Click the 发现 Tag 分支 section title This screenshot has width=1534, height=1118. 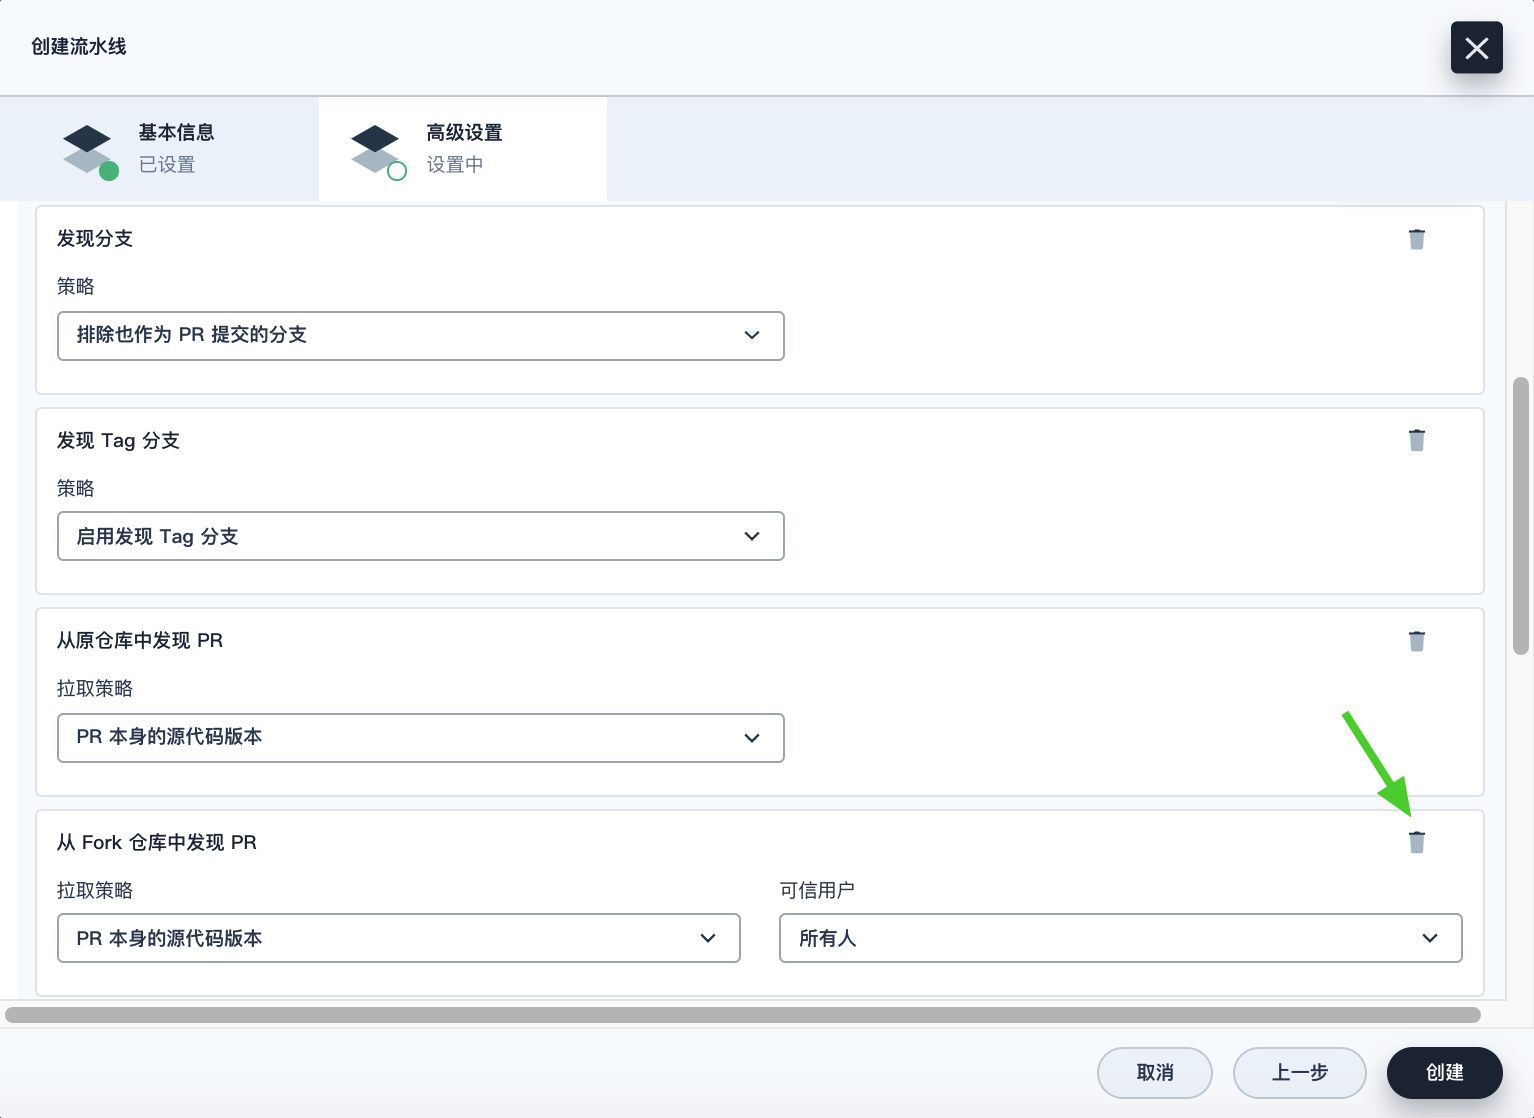[x=118, y=441]
